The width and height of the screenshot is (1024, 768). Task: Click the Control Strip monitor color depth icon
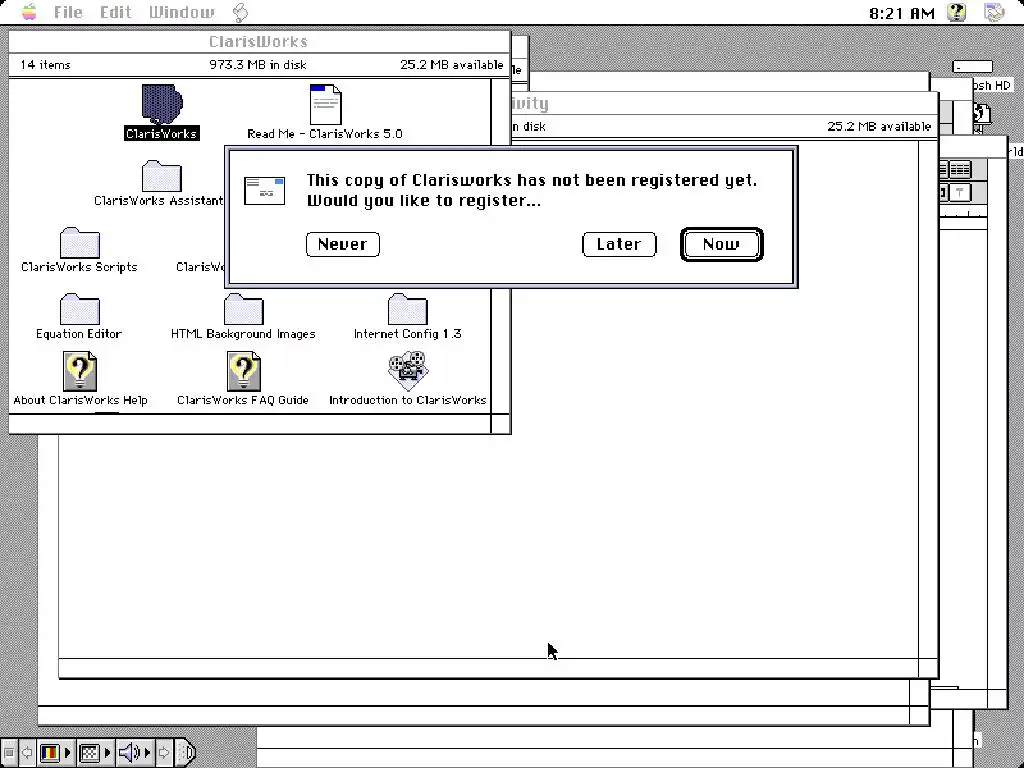(x=50, y=753)
